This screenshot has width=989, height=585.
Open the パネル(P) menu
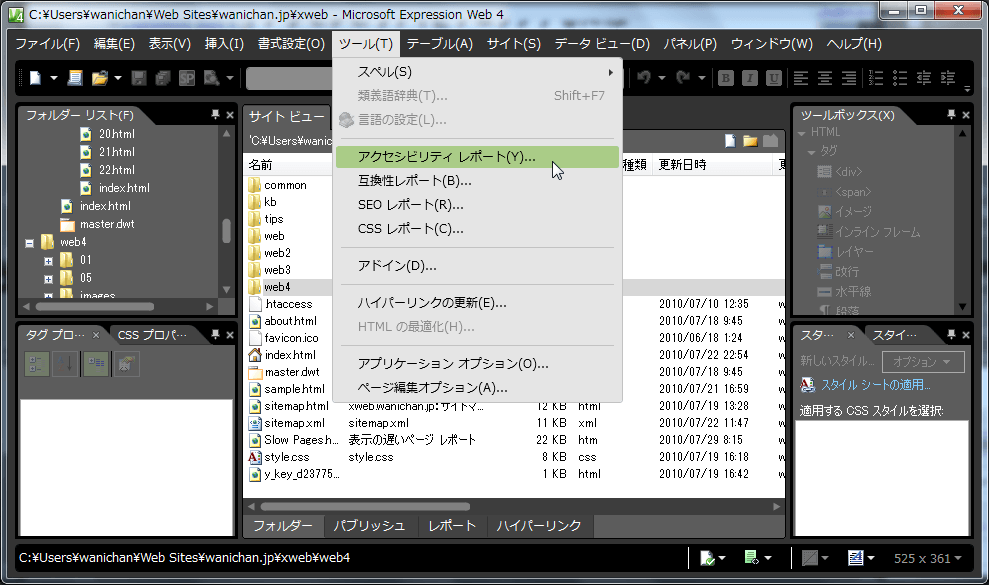690,44
